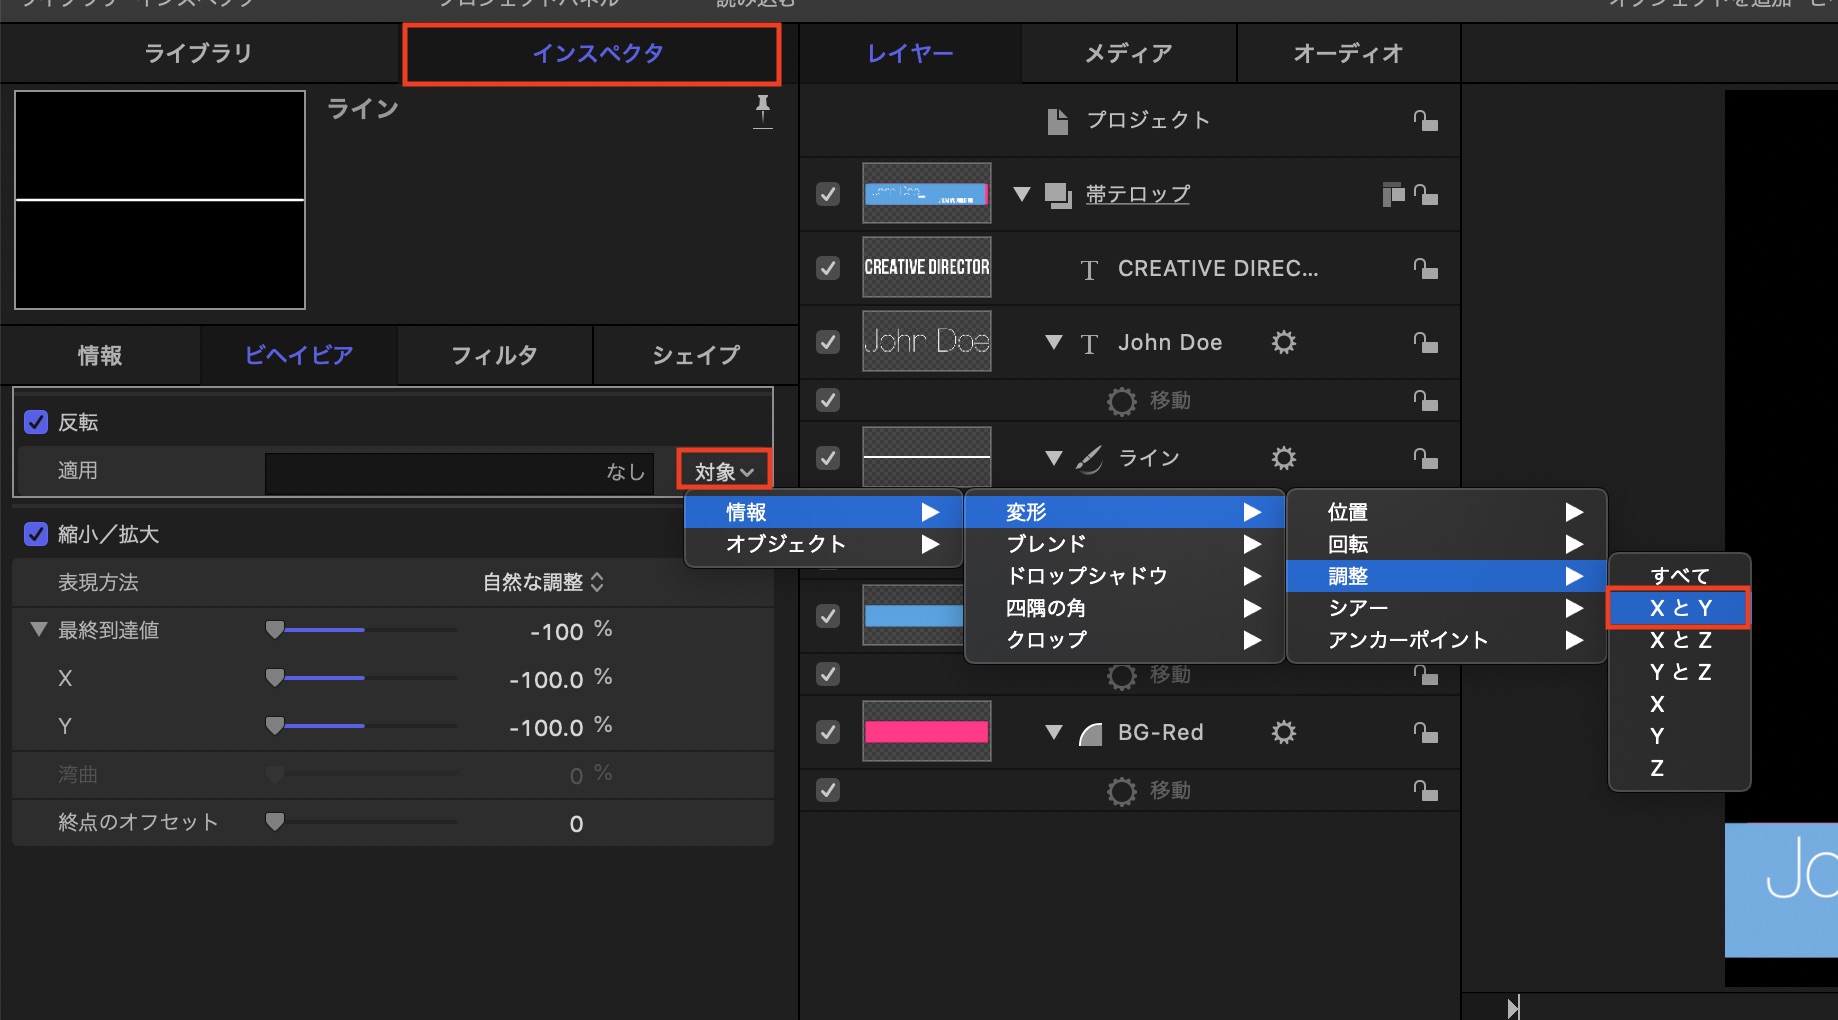Viewport: 1838px width, 1020px height.
Task: Click the Y scale value -100.0
Action: coord(546,727)
